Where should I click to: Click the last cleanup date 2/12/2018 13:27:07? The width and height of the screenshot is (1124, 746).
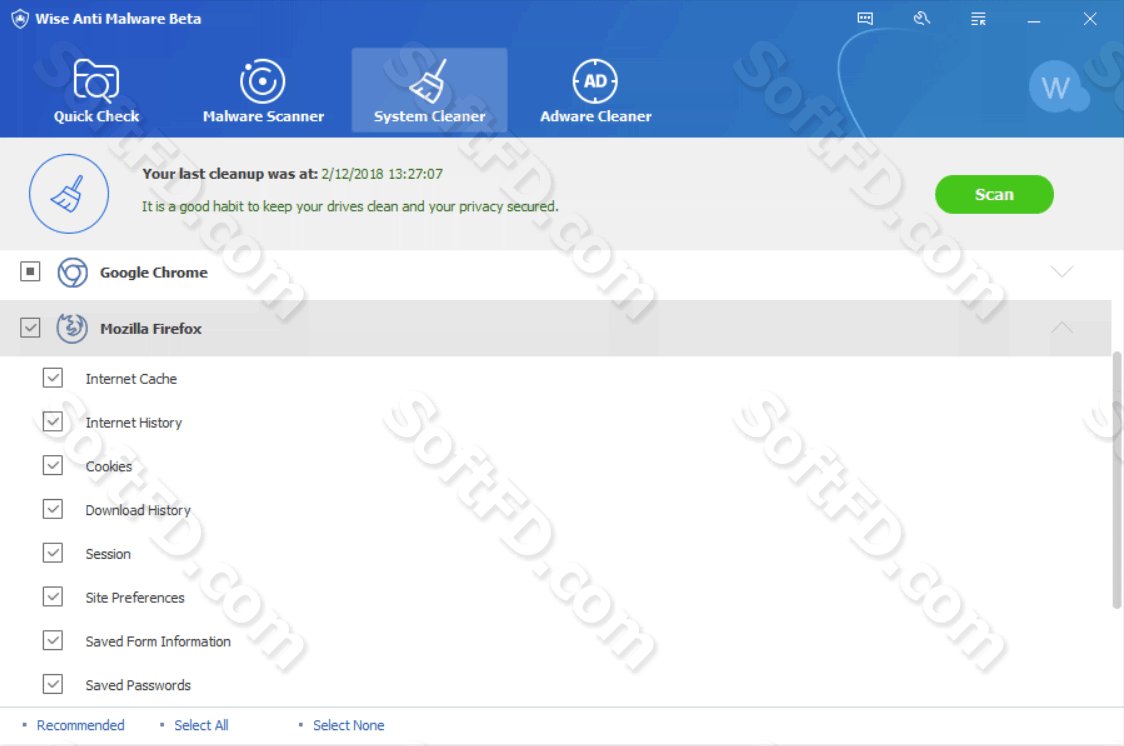[382, 173]
